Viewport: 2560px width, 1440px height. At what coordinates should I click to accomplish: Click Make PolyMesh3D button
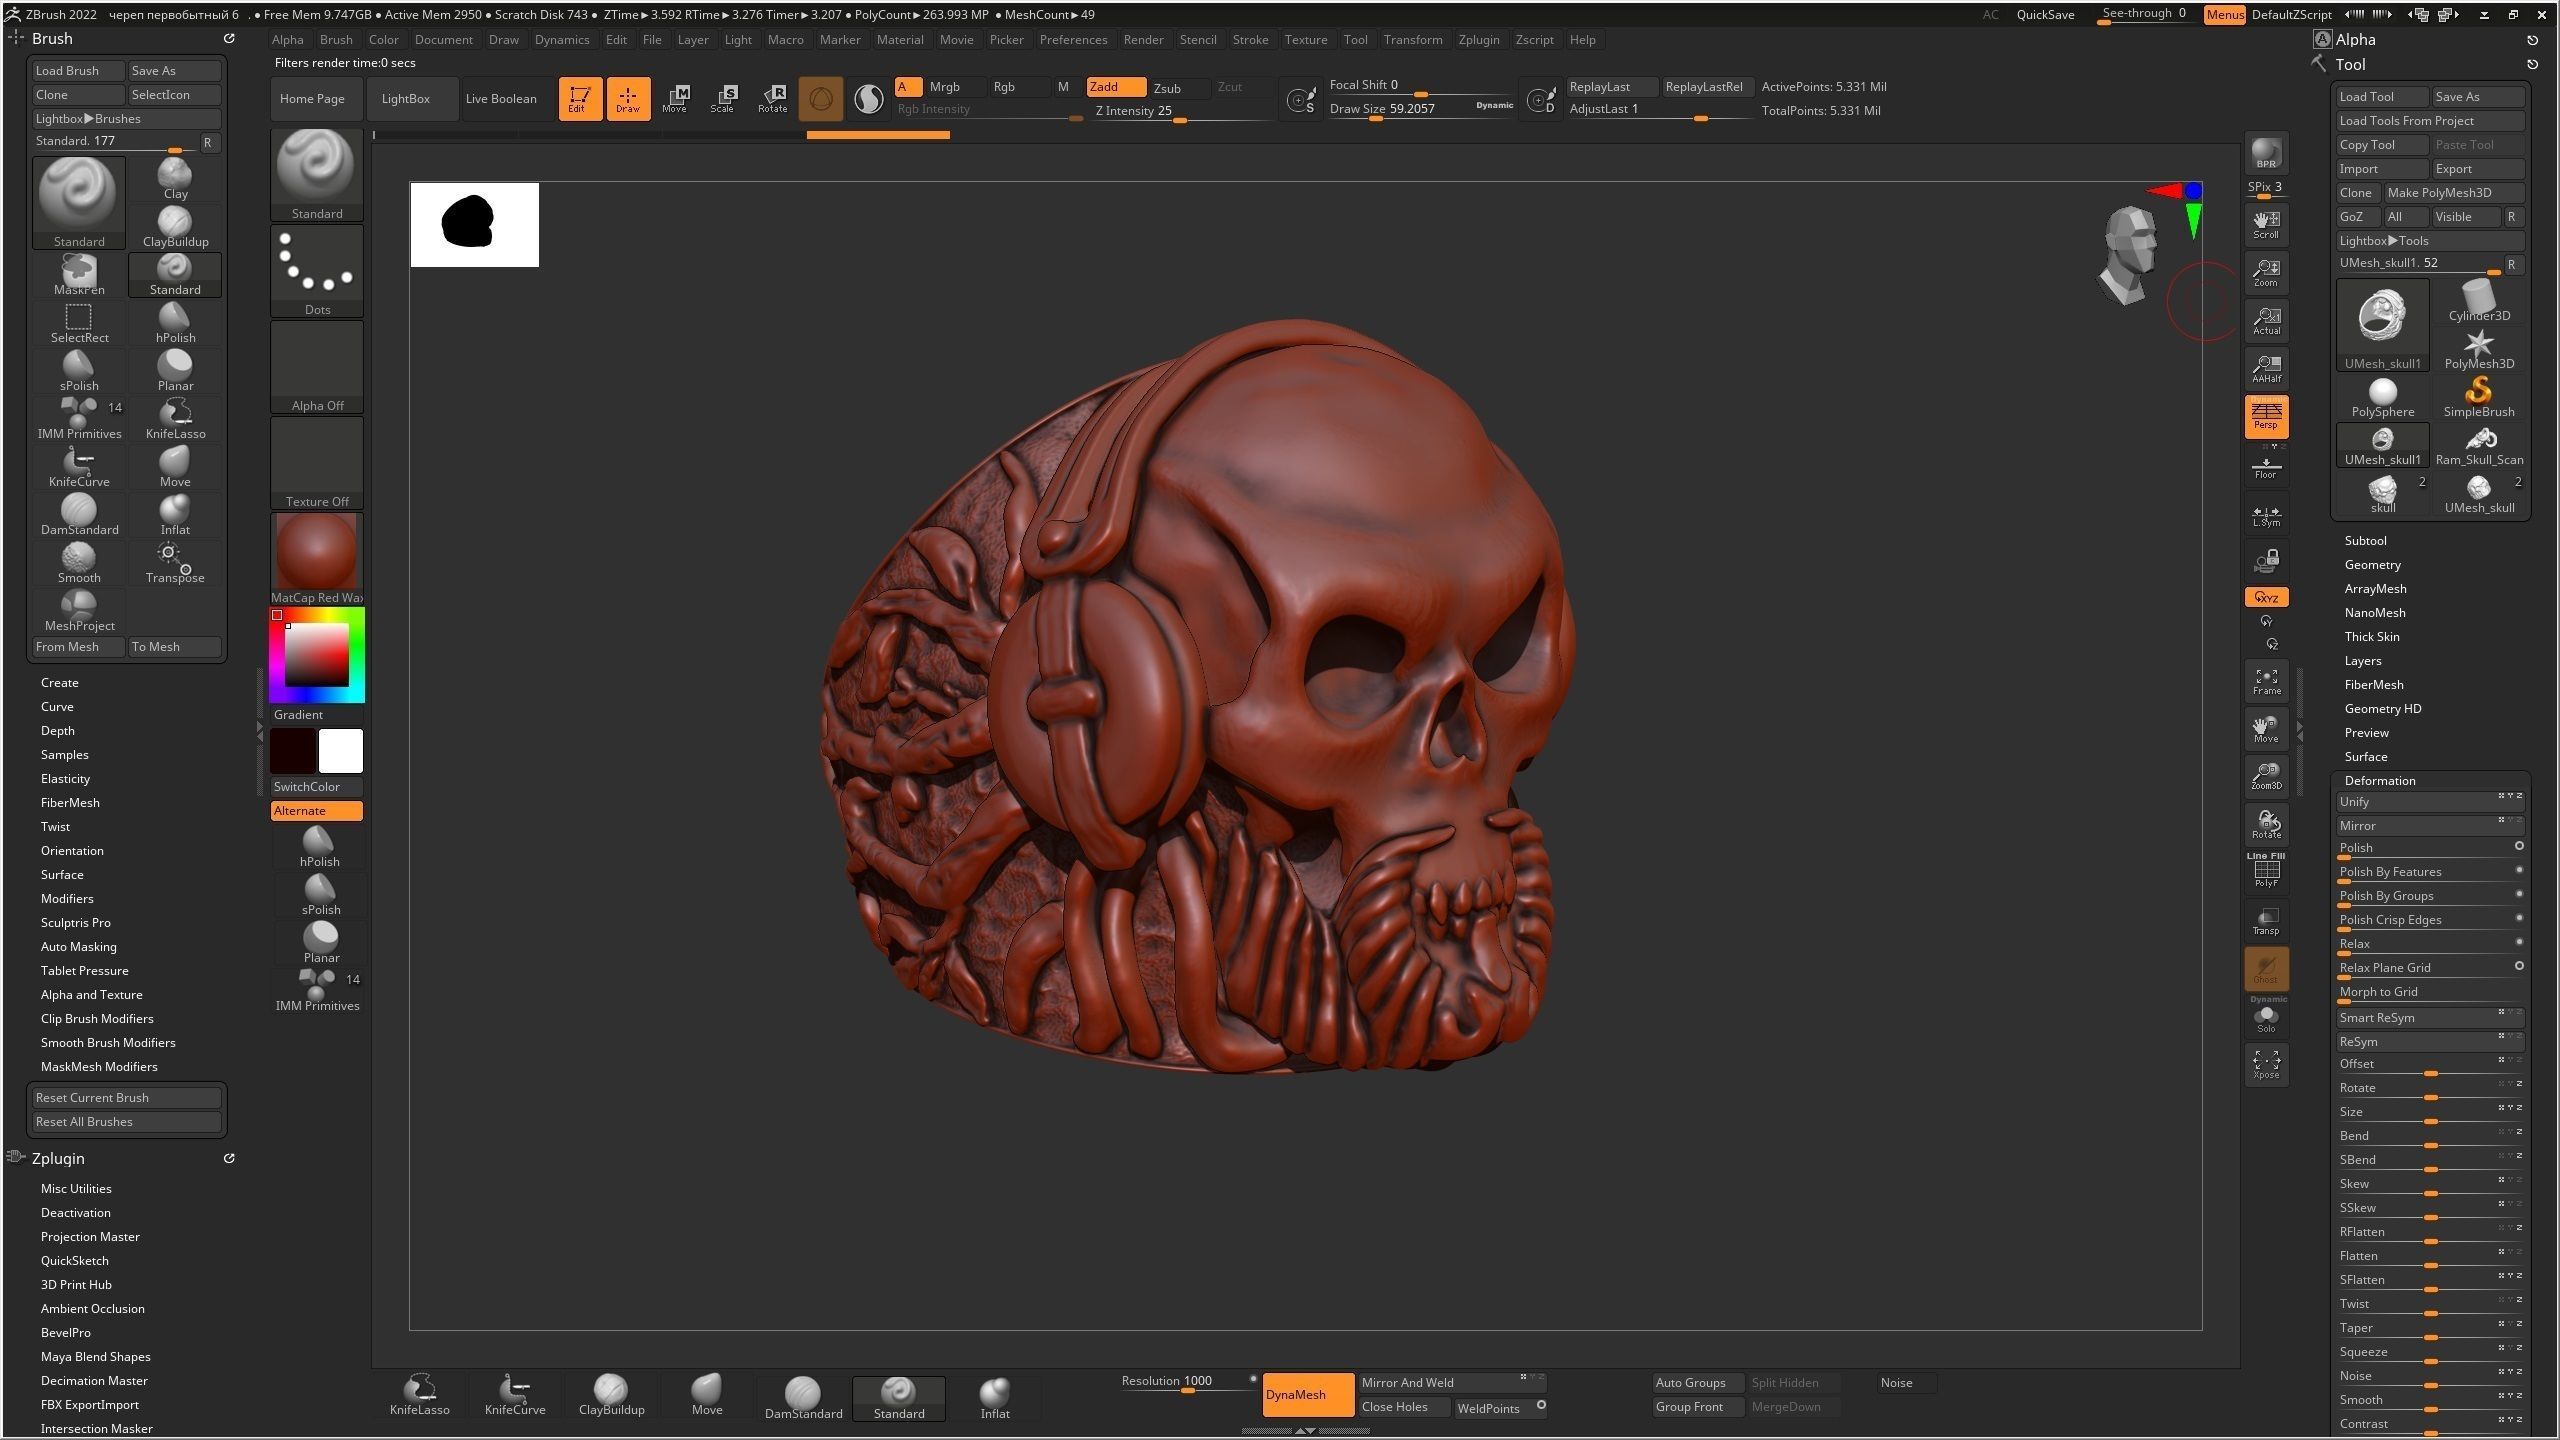2453,192
